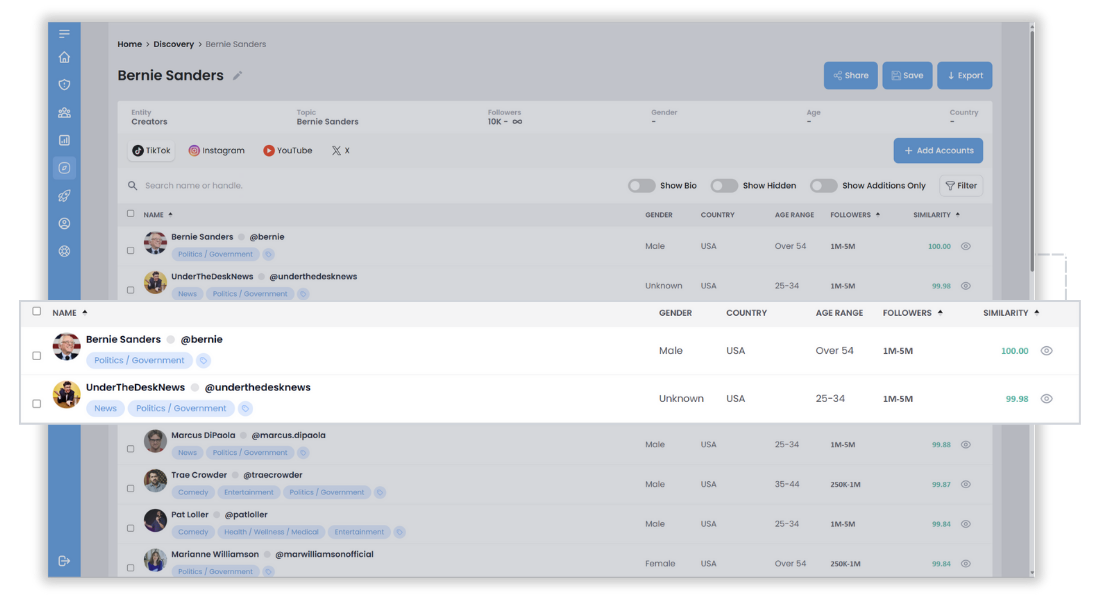Image resolution: width=1100 pixels, height=600 pixels.
Task: Toggle the Show Bio switch
Action: 641,186
